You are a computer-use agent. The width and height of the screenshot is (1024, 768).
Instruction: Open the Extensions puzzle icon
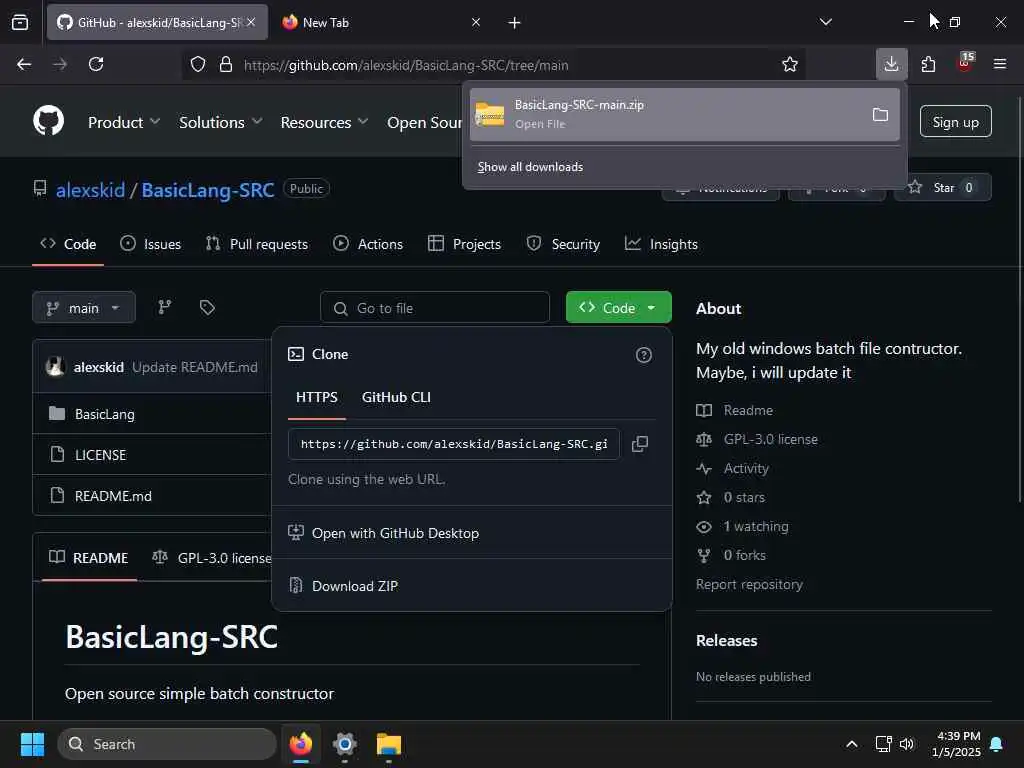(x=928, y=64)
